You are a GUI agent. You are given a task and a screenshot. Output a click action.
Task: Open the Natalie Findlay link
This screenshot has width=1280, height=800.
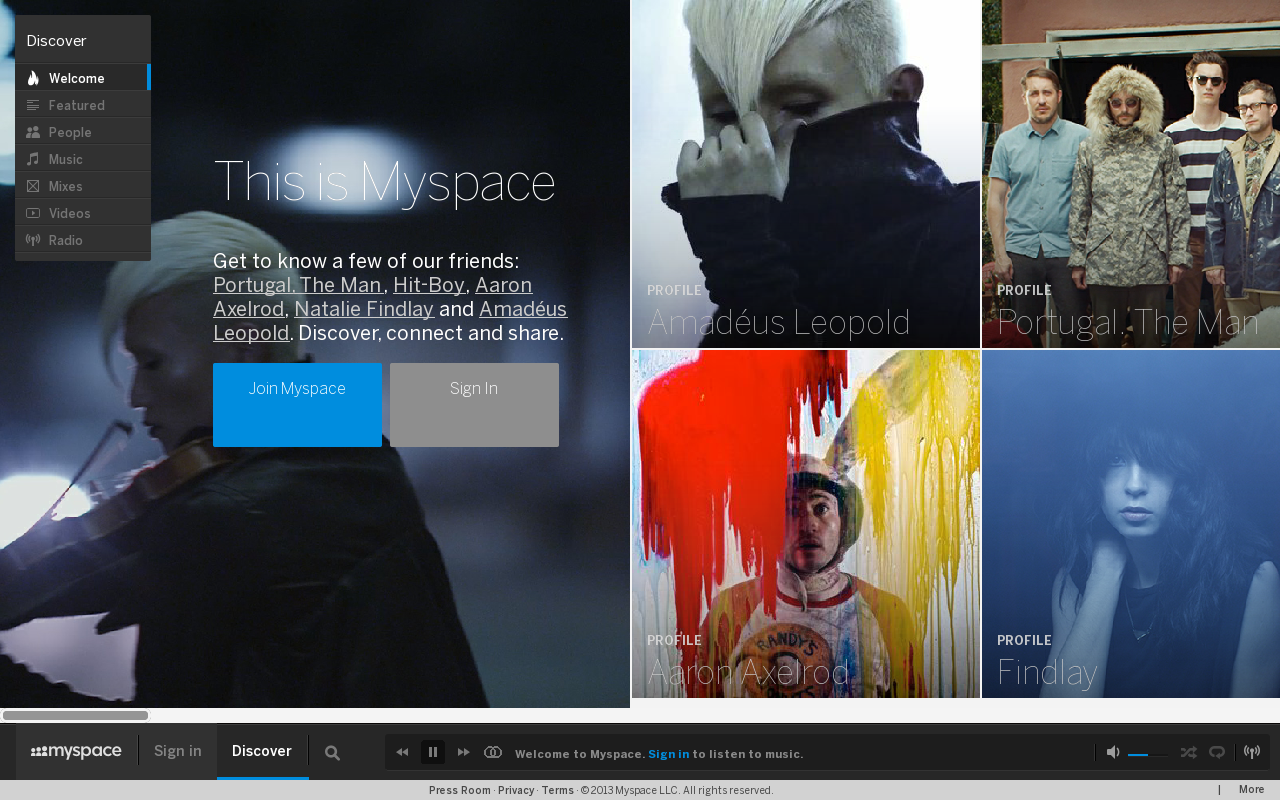tap(364, 309)
